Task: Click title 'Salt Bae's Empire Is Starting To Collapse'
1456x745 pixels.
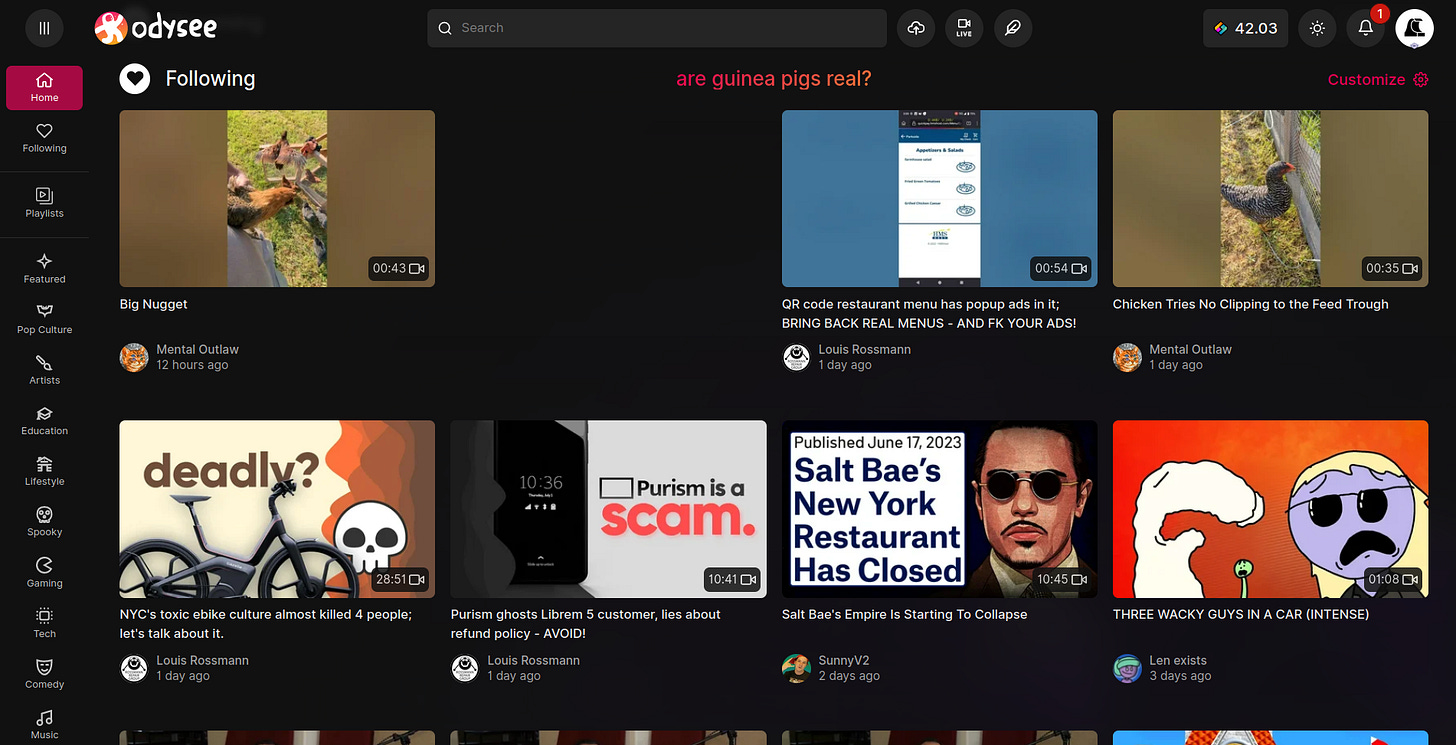Action: click(904, 614)
